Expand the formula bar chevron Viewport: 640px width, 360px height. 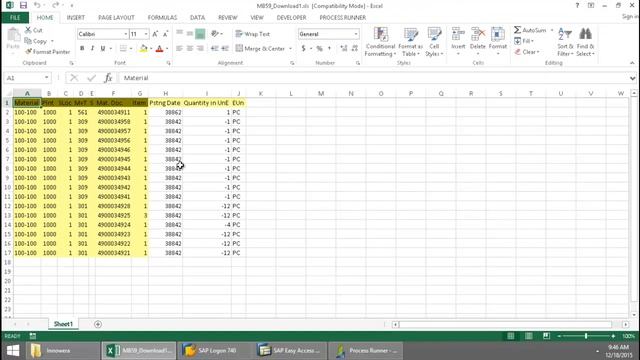pyautogui.click(x=632, y=78)
